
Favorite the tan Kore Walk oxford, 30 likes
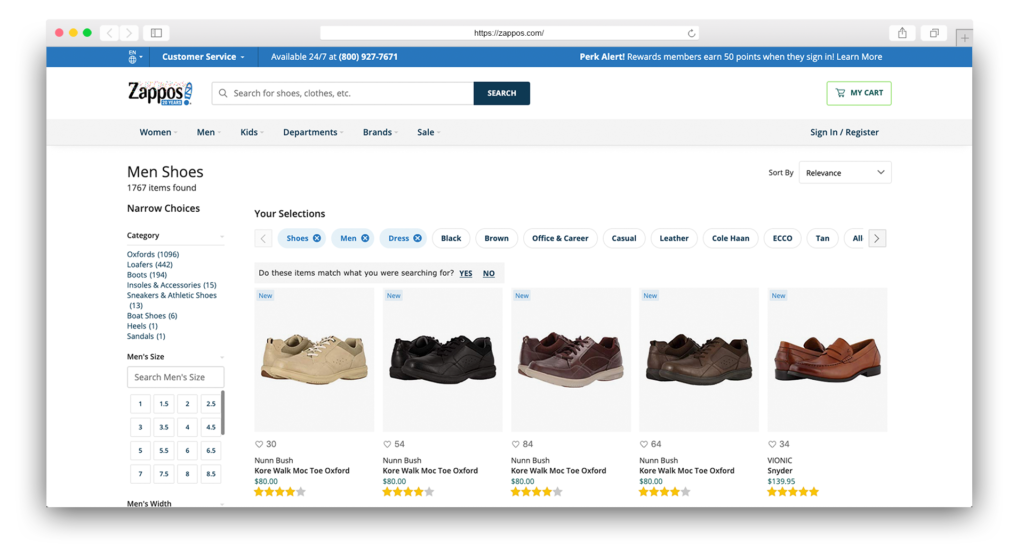tap(259, 444)
